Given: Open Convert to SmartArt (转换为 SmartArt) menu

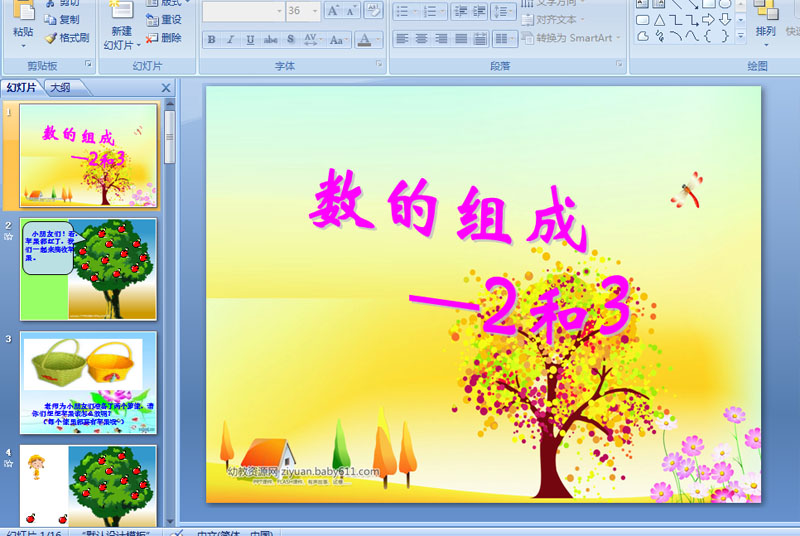Looking at the screenshot, I should click(571, 38).
